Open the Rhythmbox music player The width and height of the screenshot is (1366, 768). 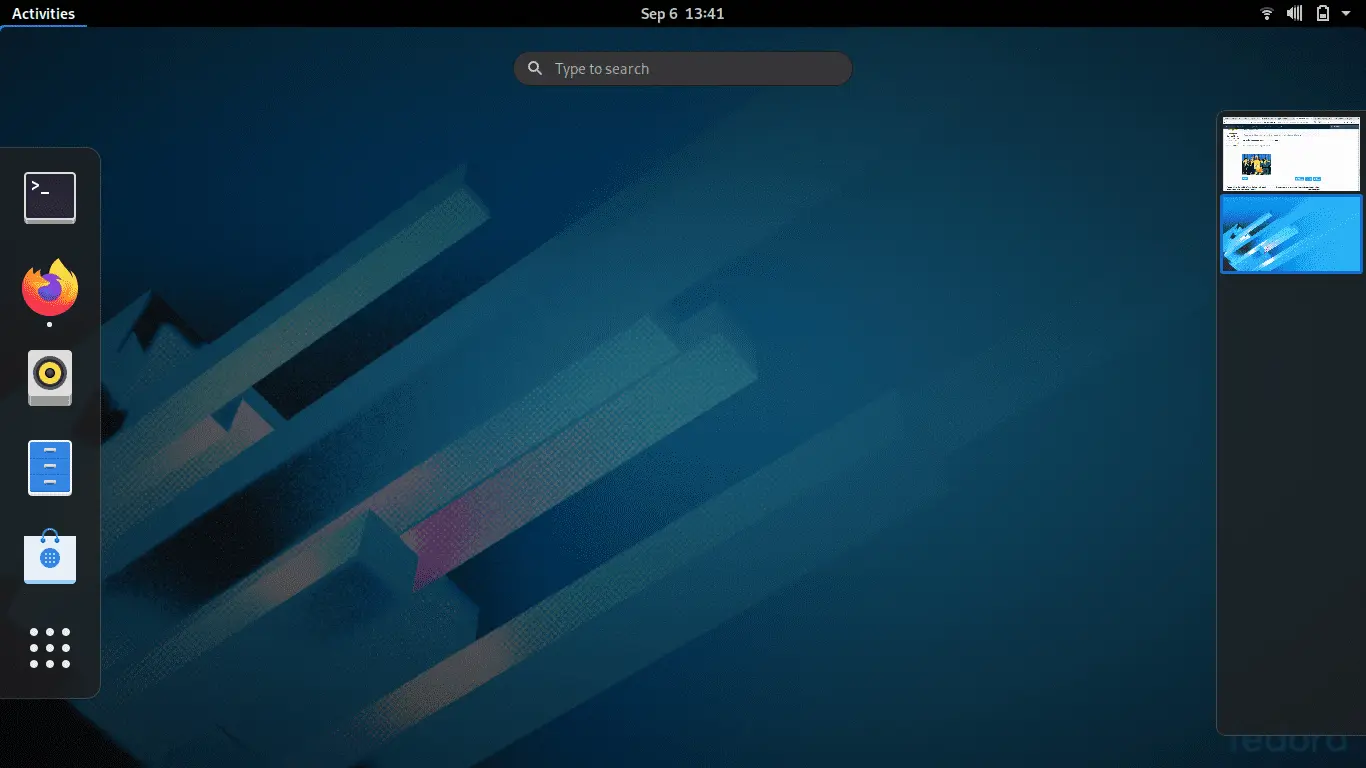(x=49, y=377)
